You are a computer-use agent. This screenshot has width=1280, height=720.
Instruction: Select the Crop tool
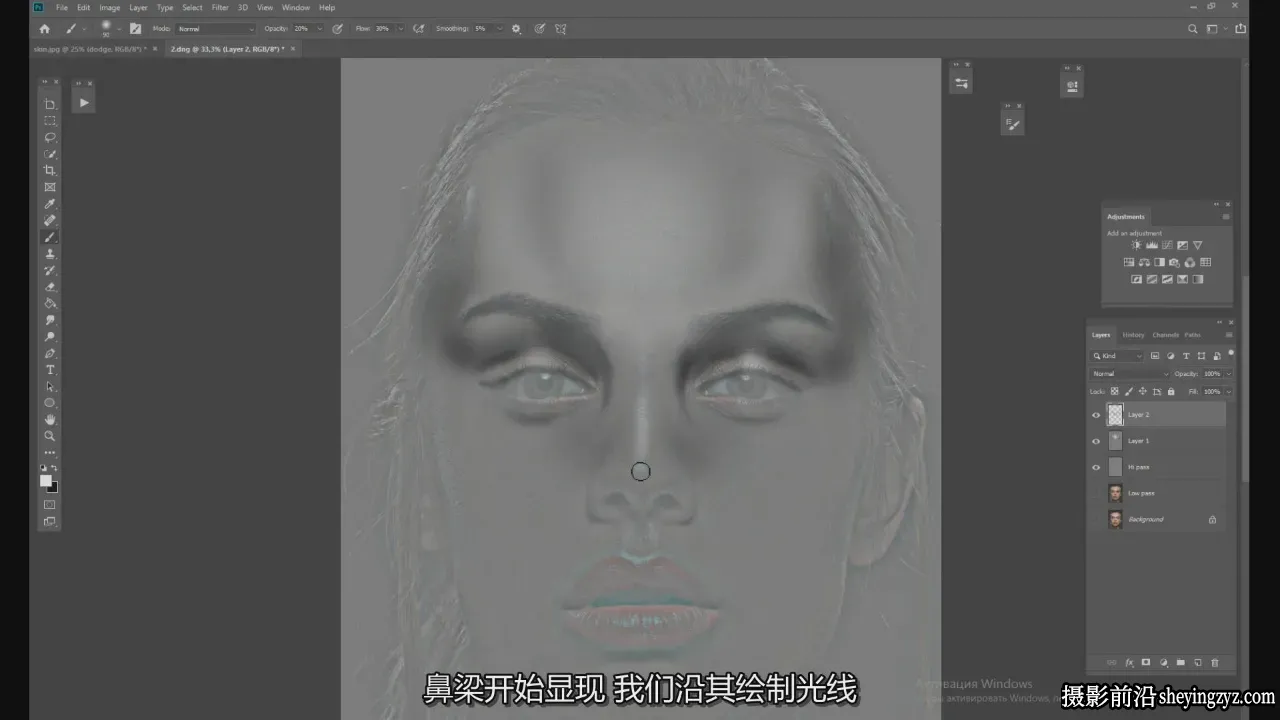[x=50, y=171]
